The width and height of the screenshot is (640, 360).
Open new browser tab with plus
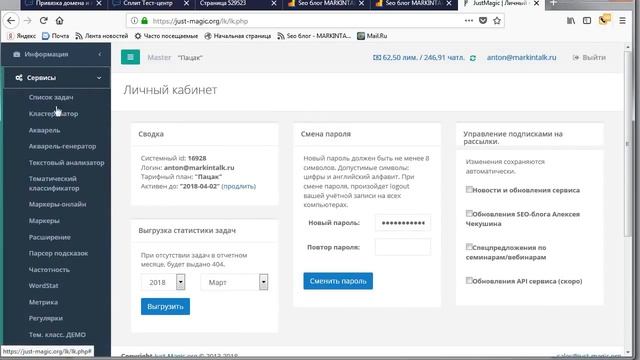point(553,3)
